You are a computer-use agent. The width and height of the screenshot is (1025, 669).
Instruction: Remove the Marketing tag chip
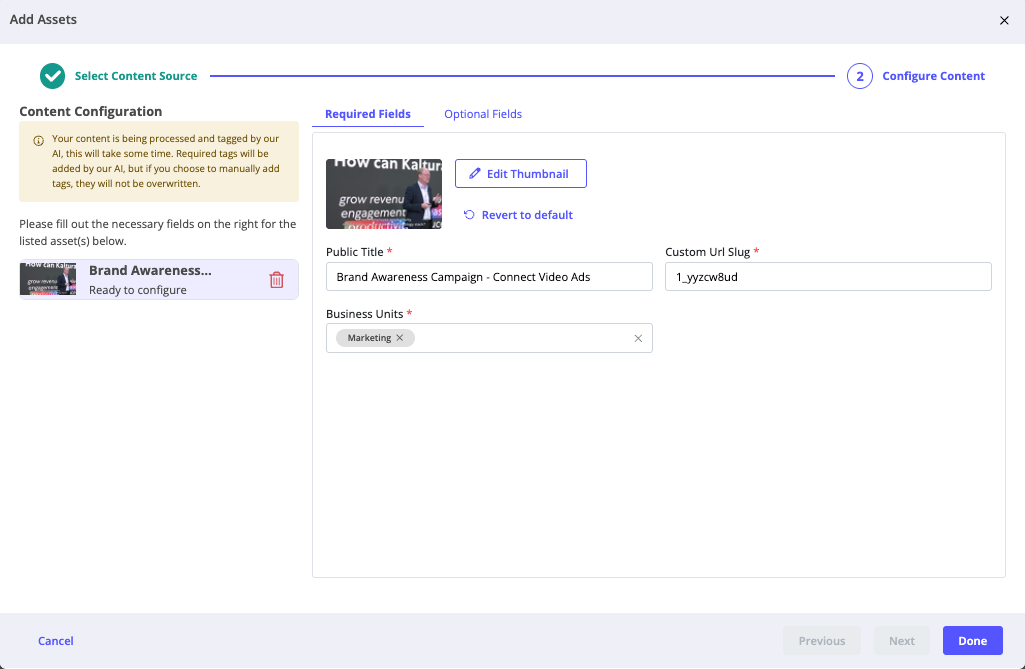coord(399,337)
